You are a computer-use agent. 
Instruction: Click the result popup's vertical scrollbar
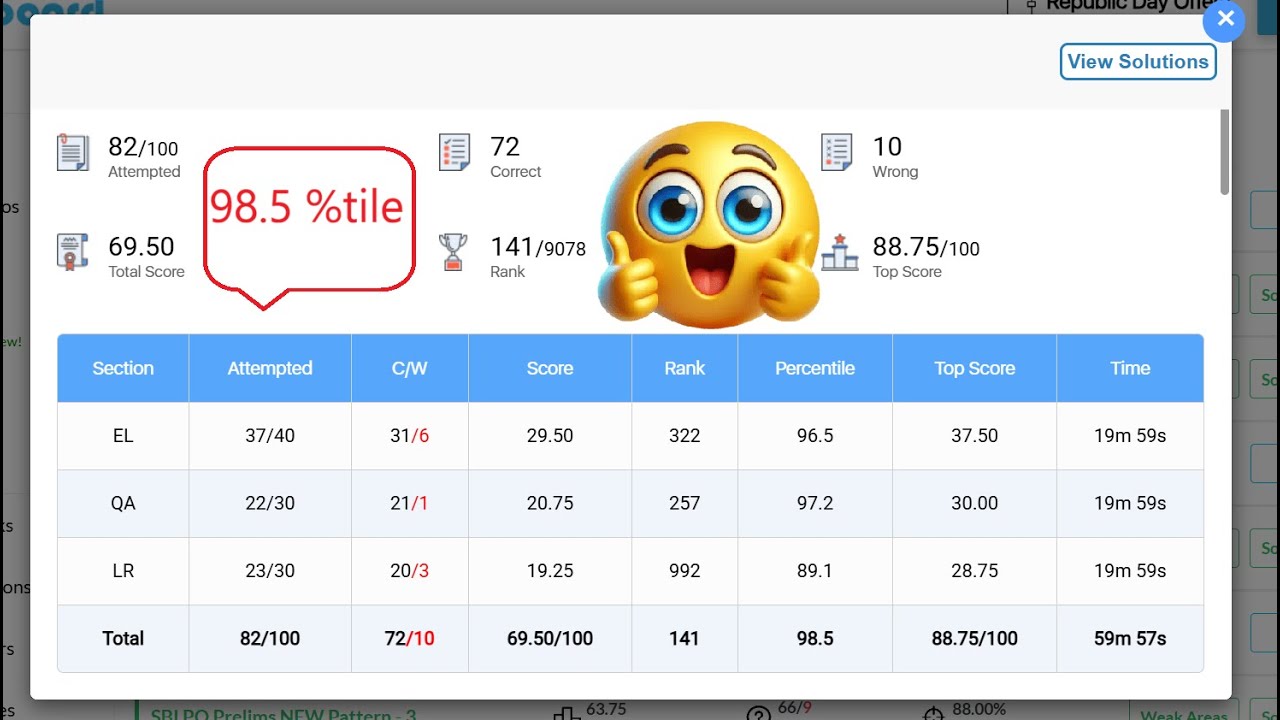click(1225, 152)
